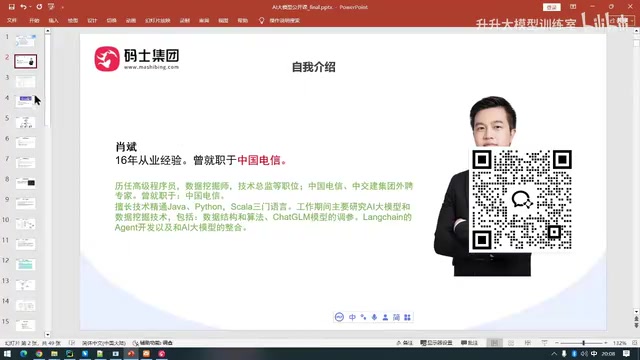Toggle Chinese/English mode 中 on IME toolbar
The height and width of the screenshot is (360, 640).
tap(352, 317)
